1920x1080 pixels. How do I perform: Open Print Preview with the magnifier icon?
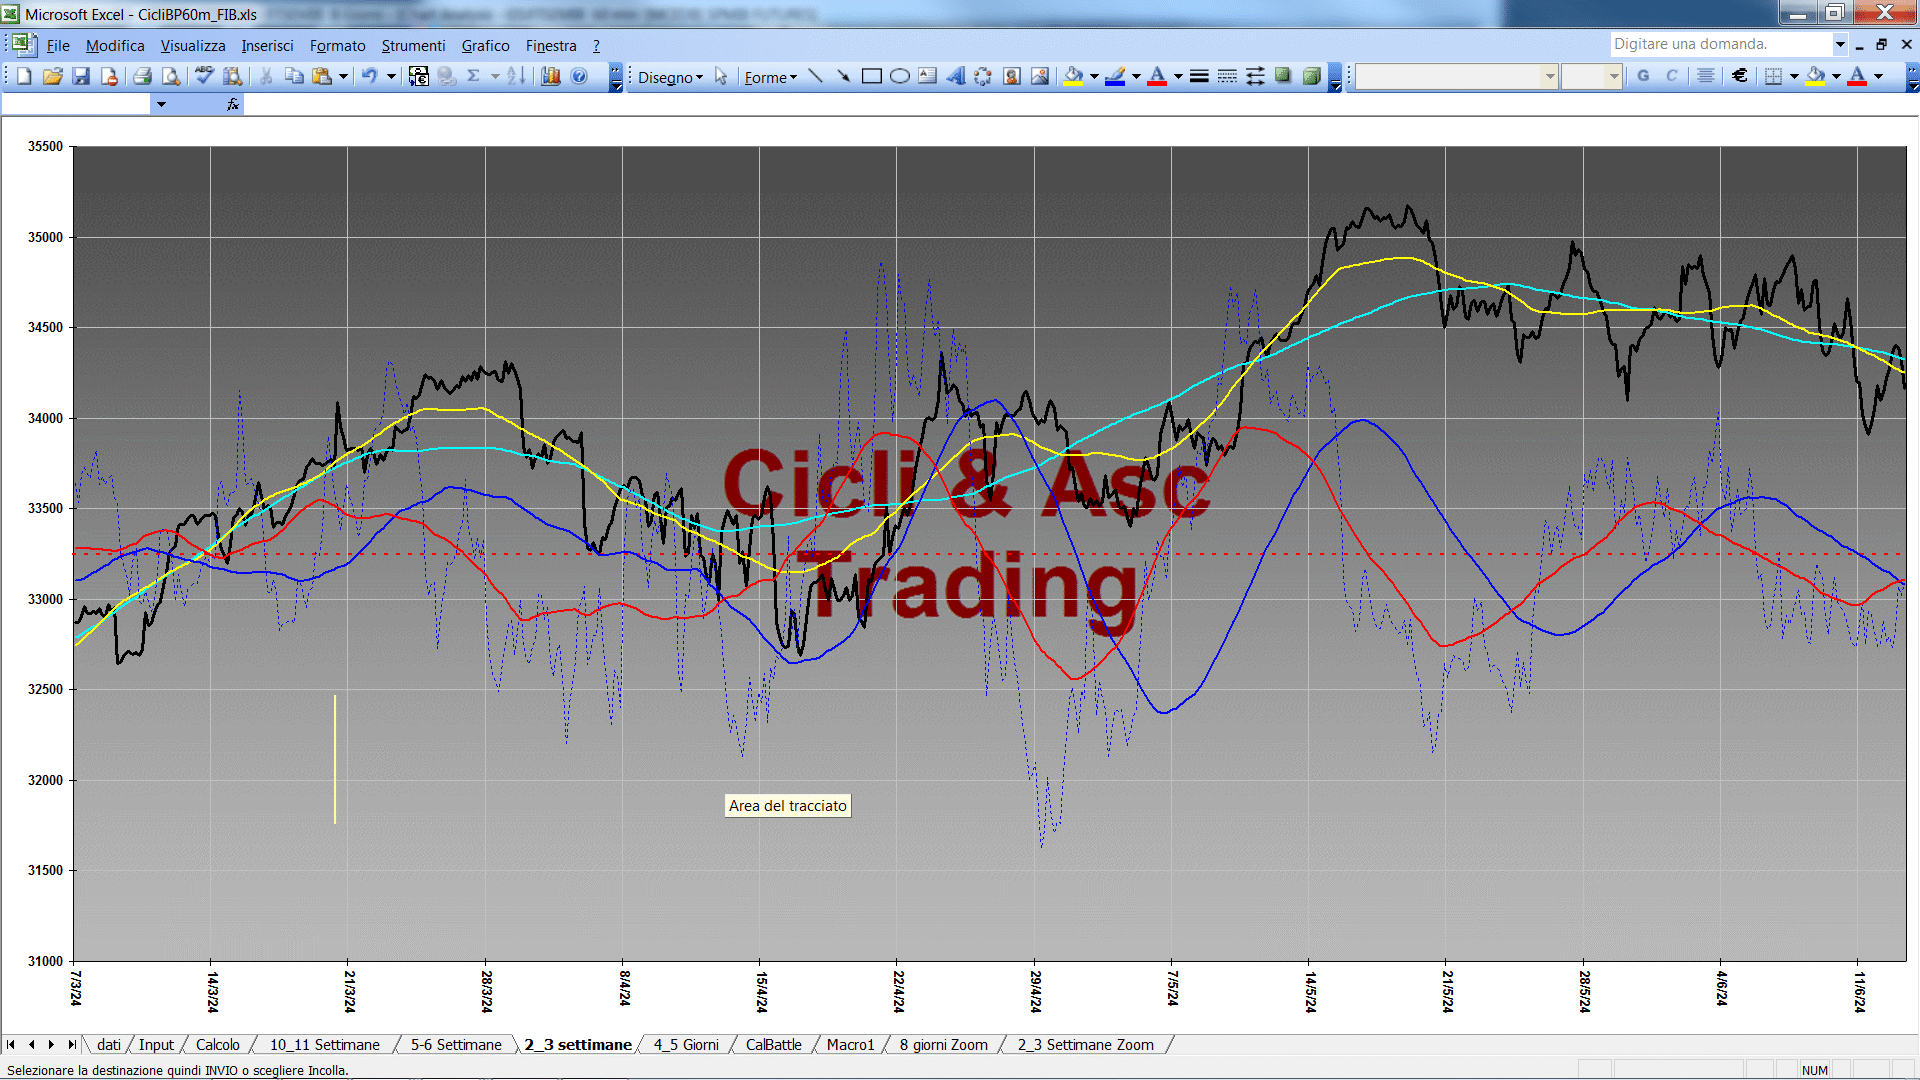point(171,76)
